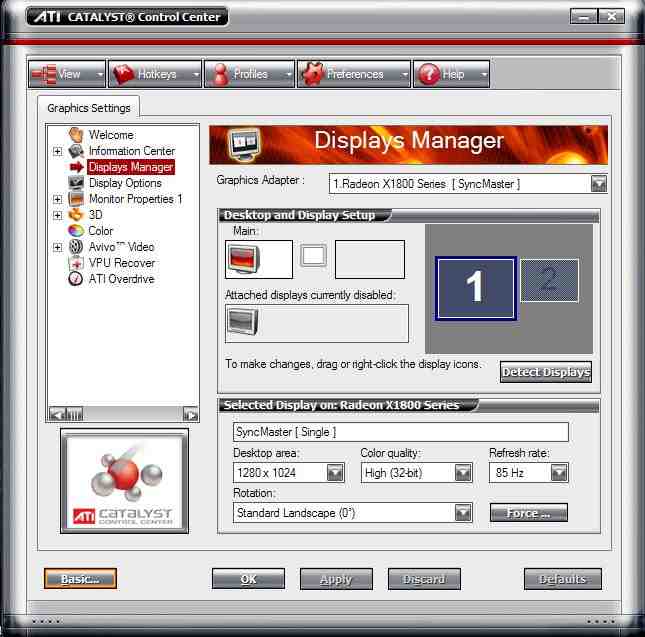Image resolution: width=645 pixels, height=637 pixels.
Task: Click the Avivo Video film reel icon
Action: tap(76, 247)
